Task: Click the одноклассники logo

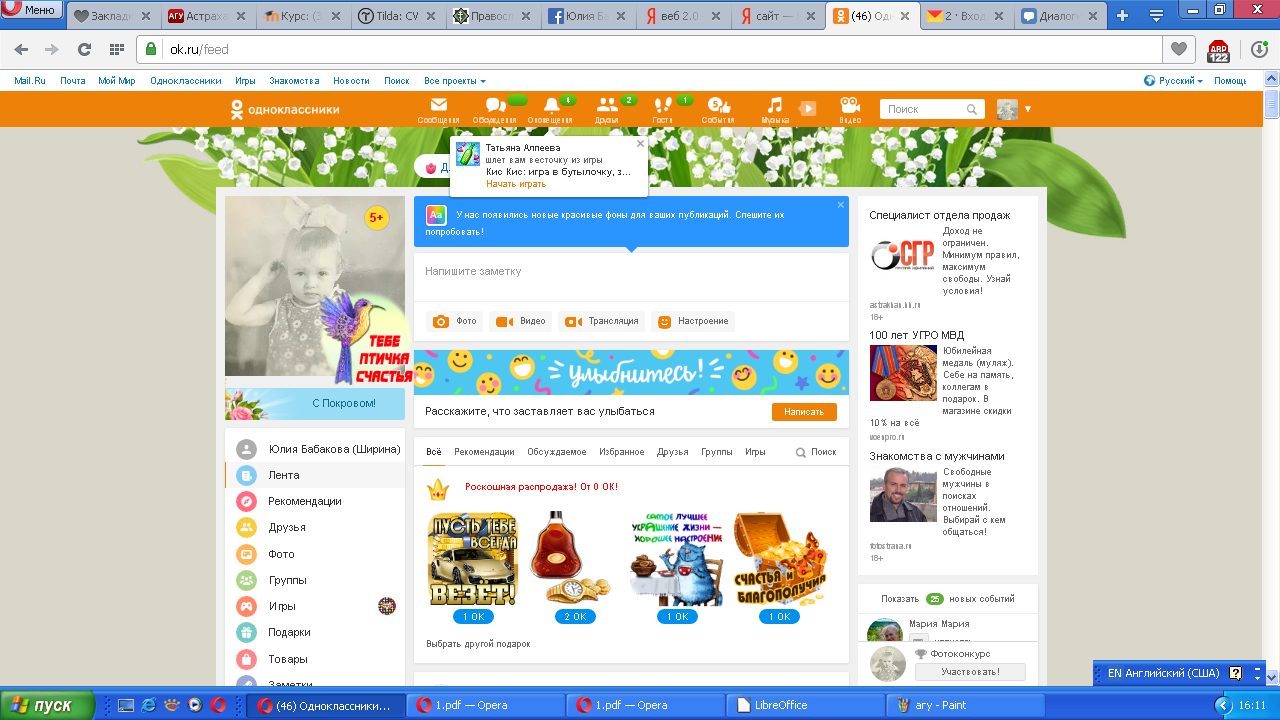Action: (285, 109)
